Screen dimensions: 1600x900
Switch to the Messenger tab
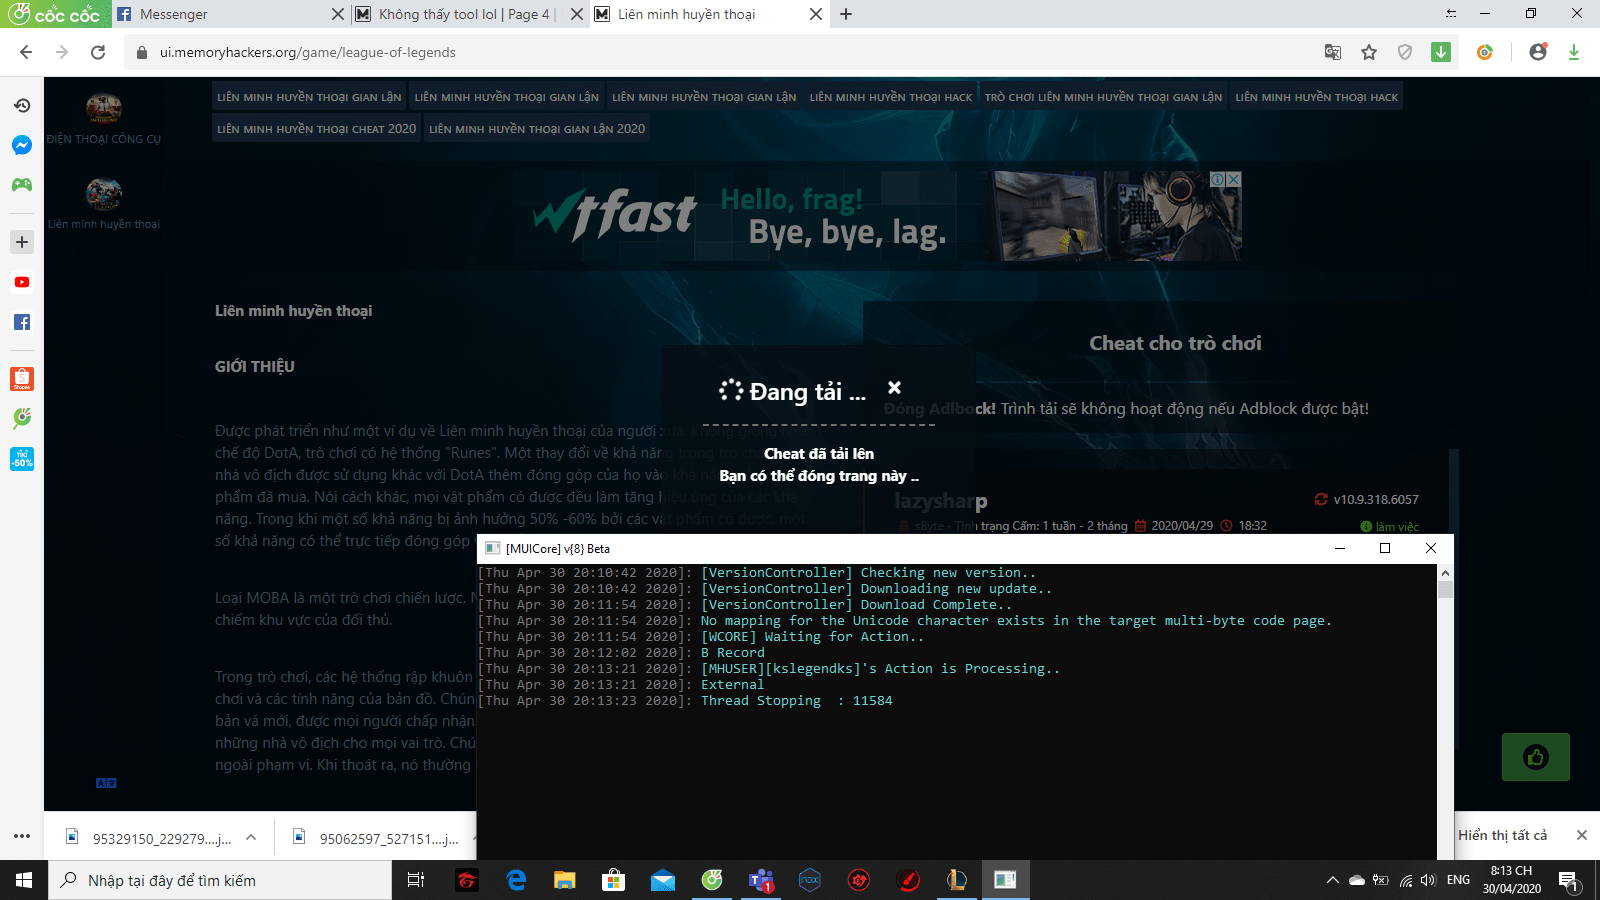(228, 14)
